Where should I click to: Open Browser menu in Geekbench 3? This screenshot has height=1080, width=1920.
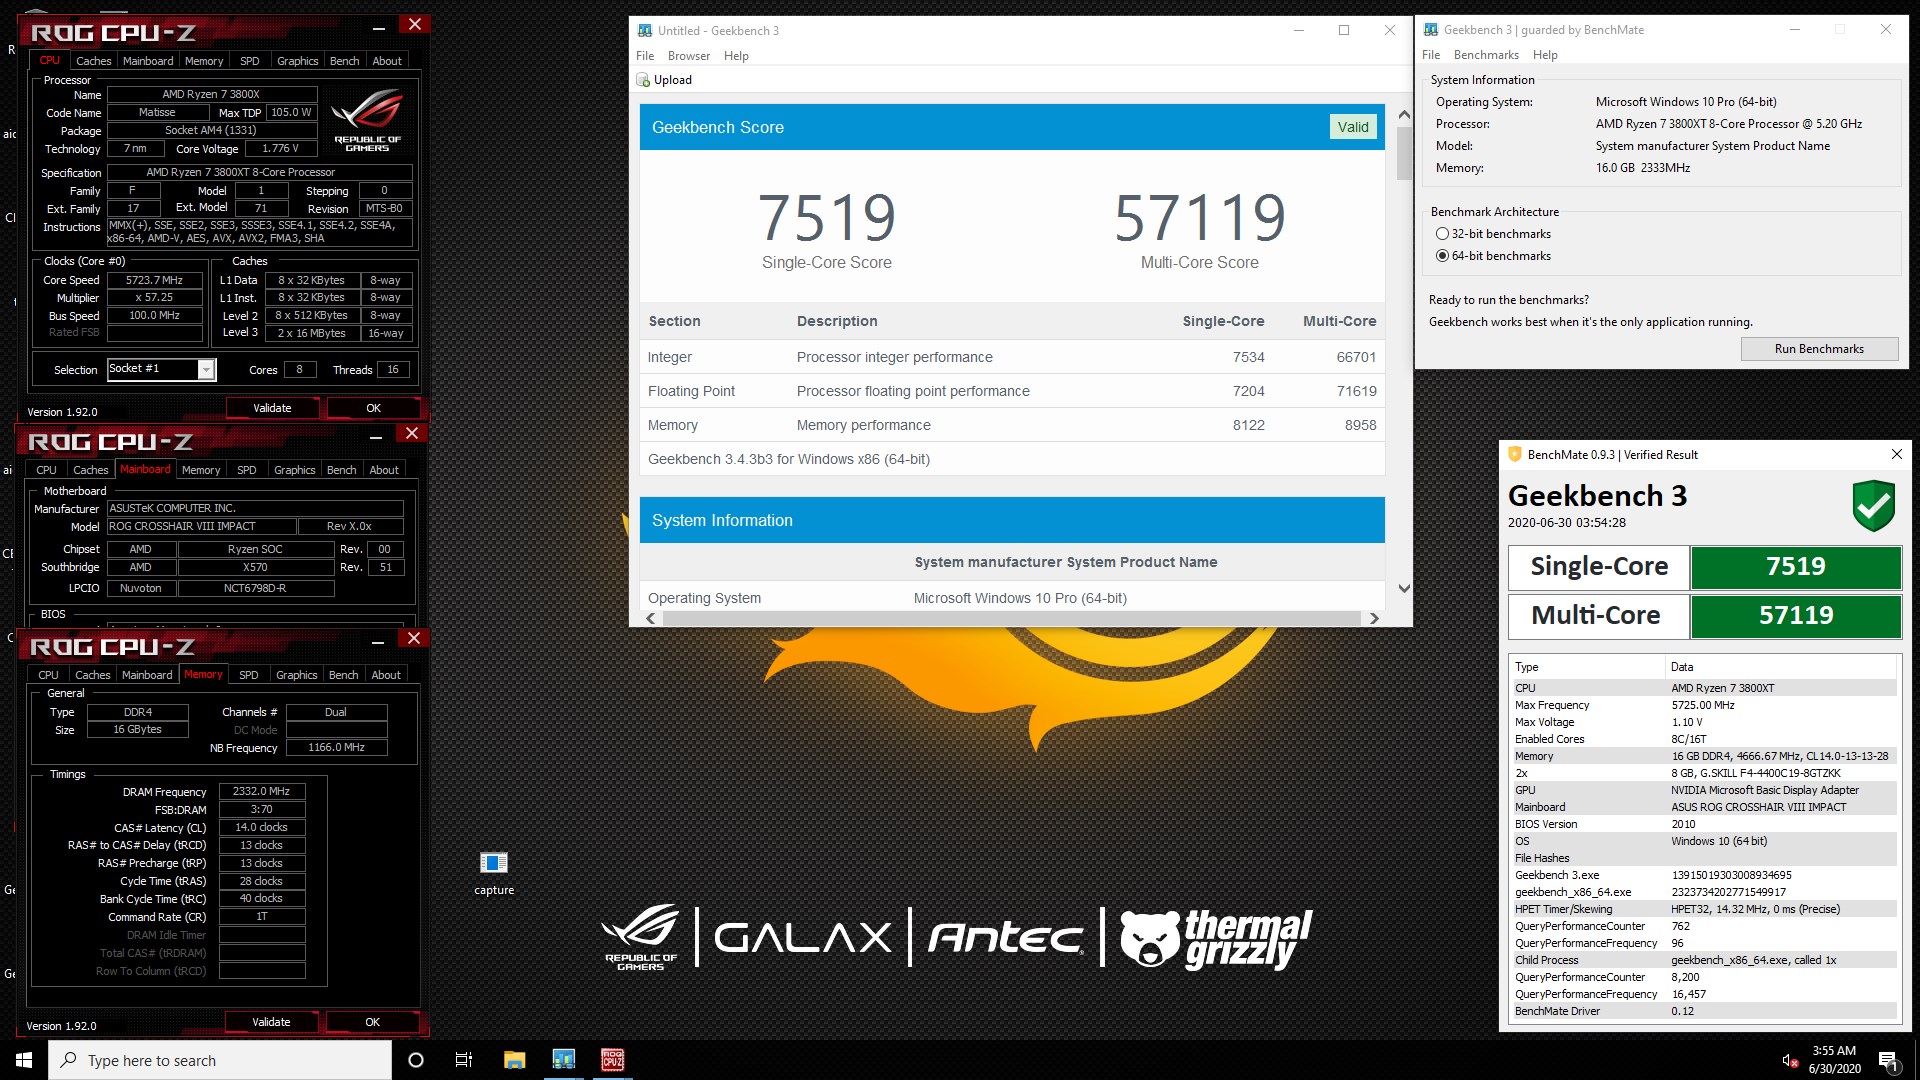[x=689, y=56]
